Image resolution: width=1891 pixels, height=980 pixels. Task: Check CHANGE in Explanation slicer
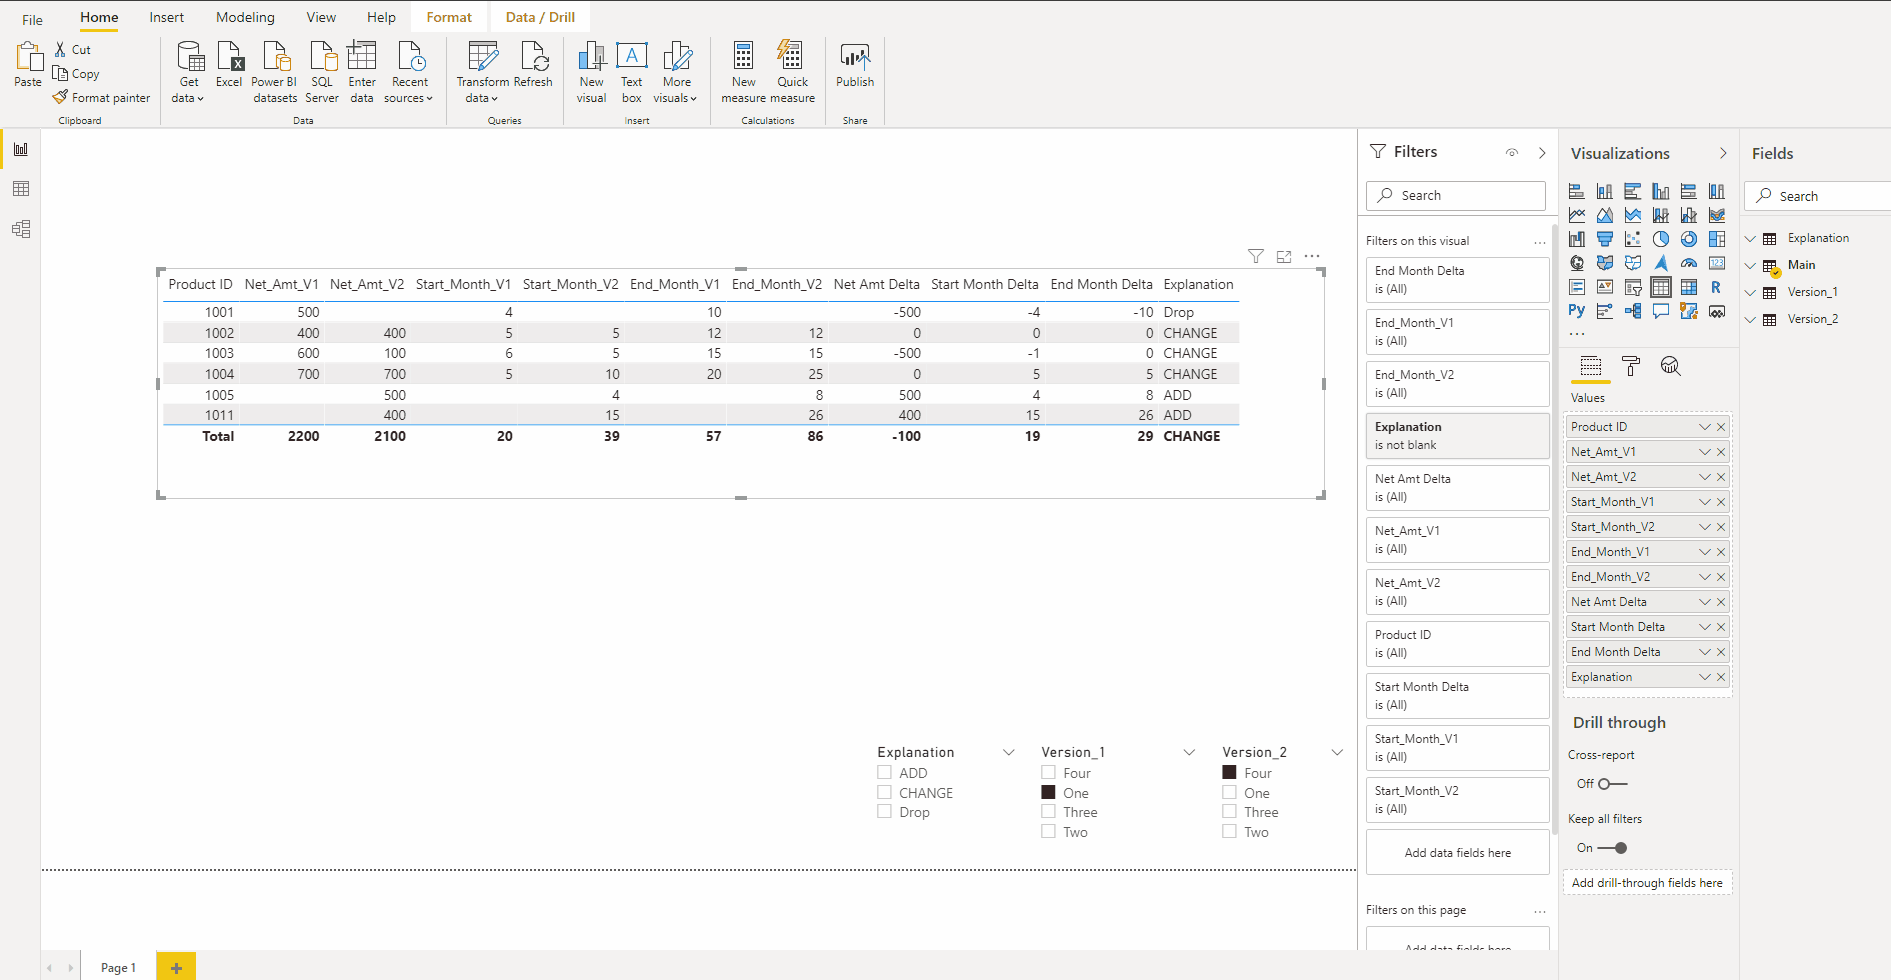click(884, 792)
